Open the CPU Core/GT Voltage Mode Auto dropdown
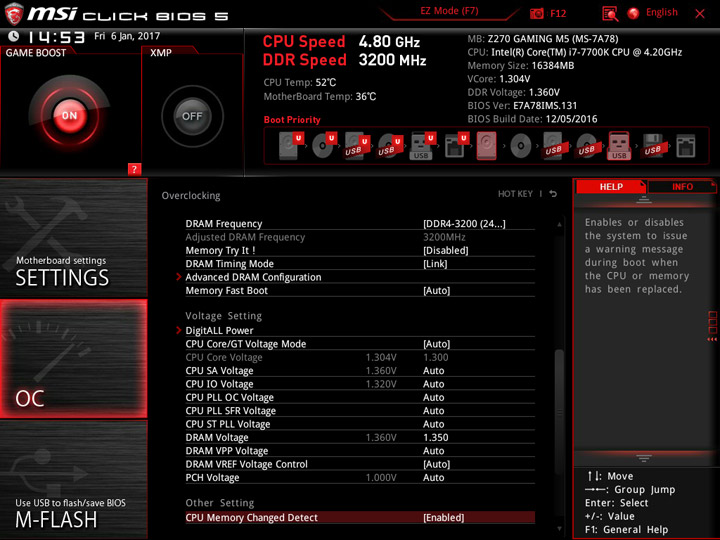This screenshot has height=540, width=720. click(436, 343)
